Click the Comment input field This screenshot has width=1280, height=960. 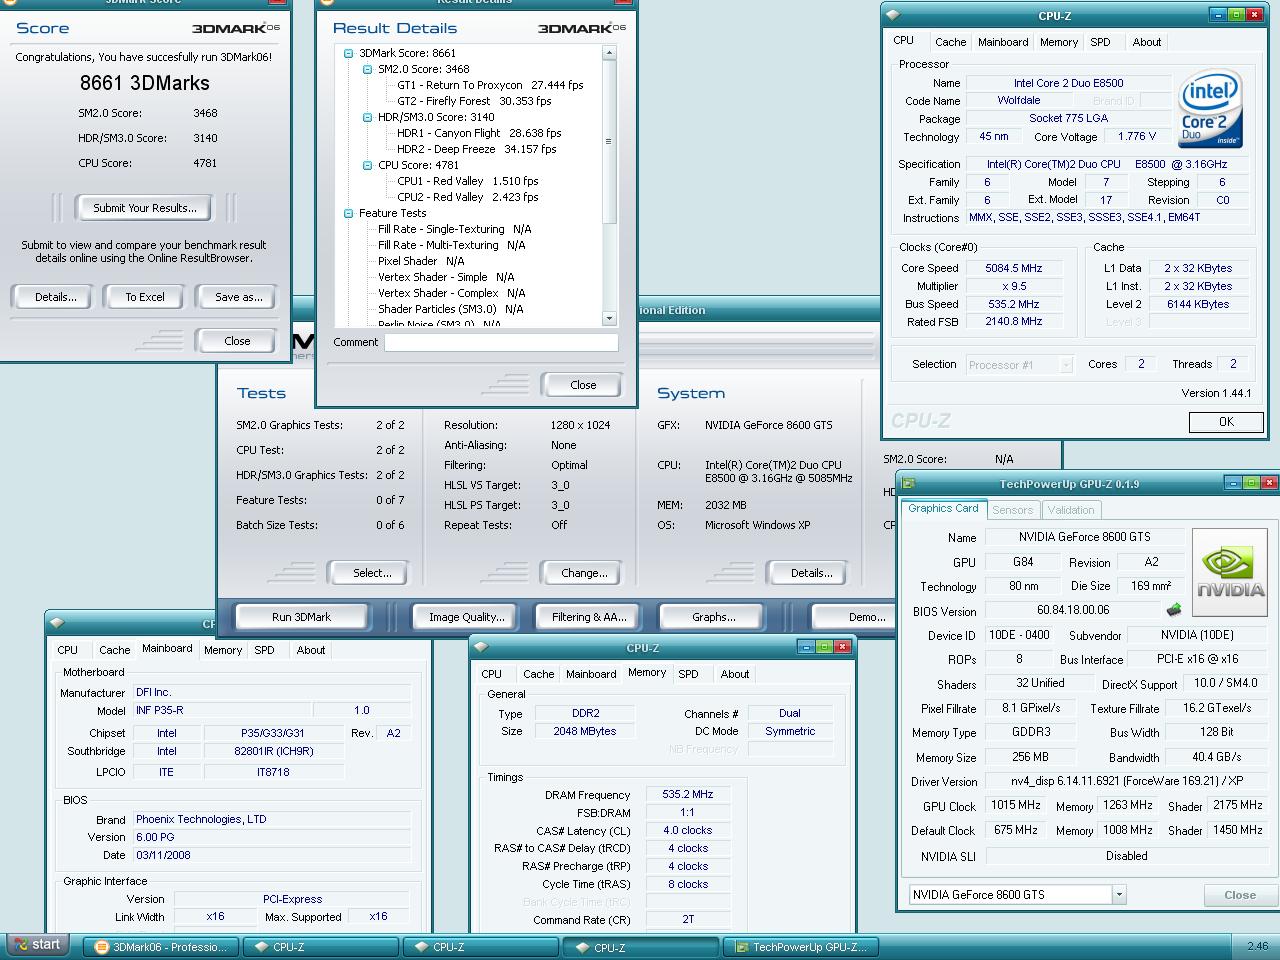pos(501,342)
